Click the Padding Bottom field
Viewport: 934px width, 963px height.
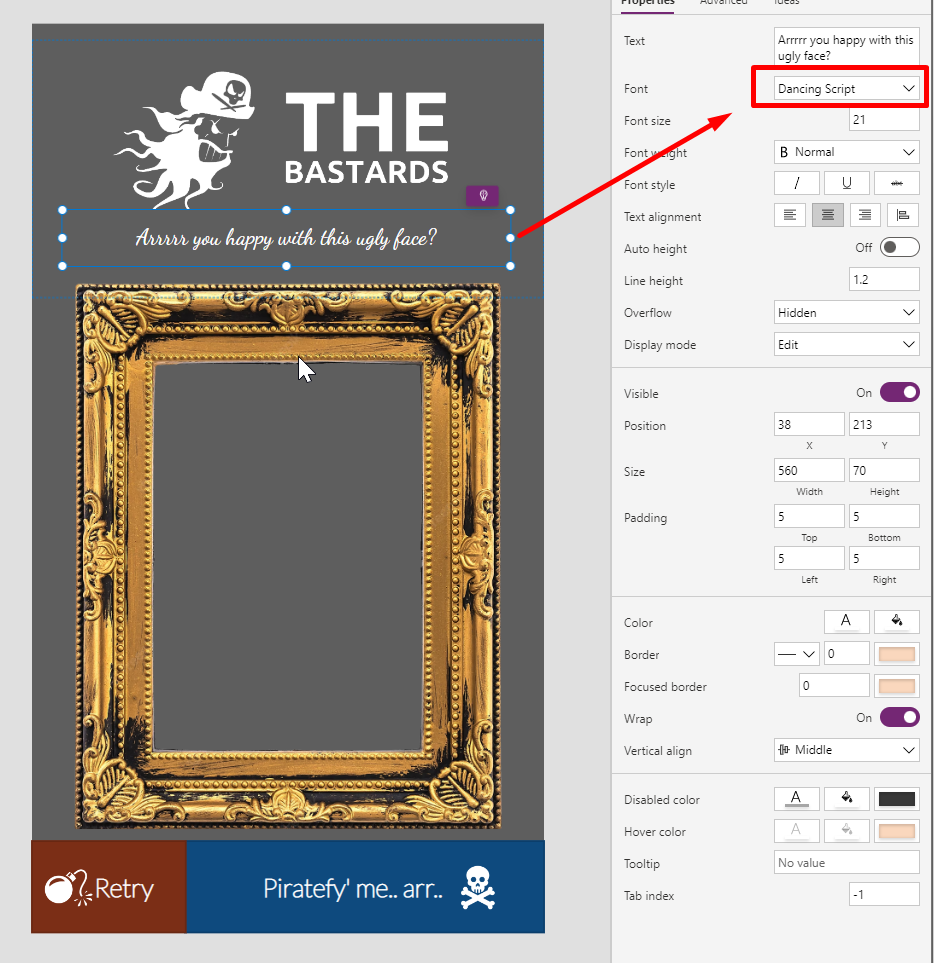point(884,517)
